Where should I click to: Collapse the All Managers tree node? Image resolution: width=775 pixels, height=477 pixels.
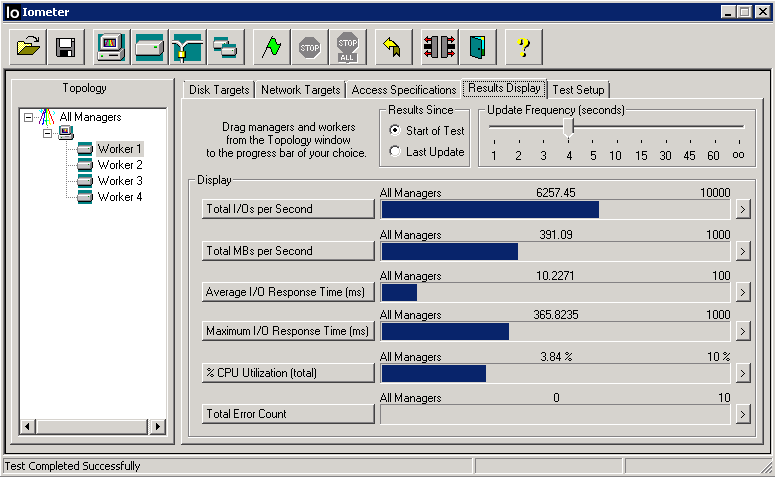[29, 117]
